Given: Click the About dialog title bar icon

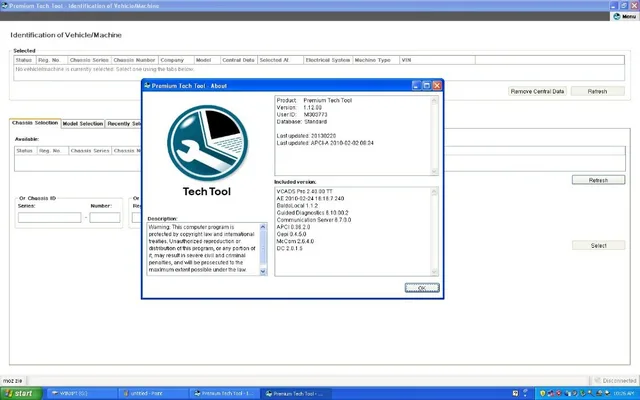Looking at the screenshot, I should tap(147, 85).
